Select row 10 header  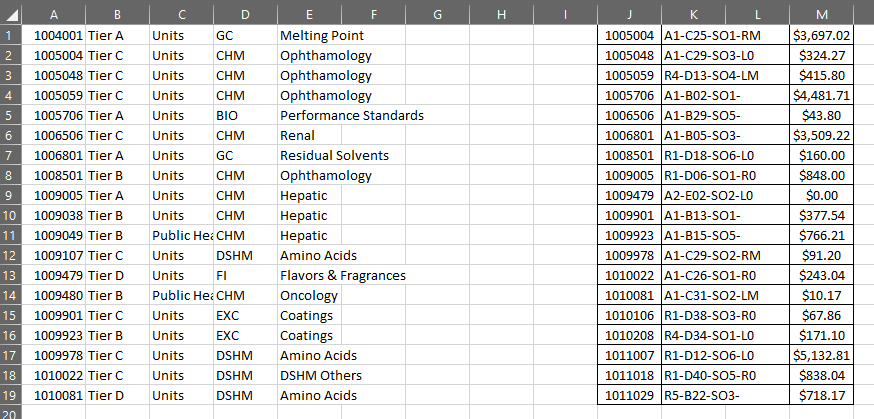[11, 215]
